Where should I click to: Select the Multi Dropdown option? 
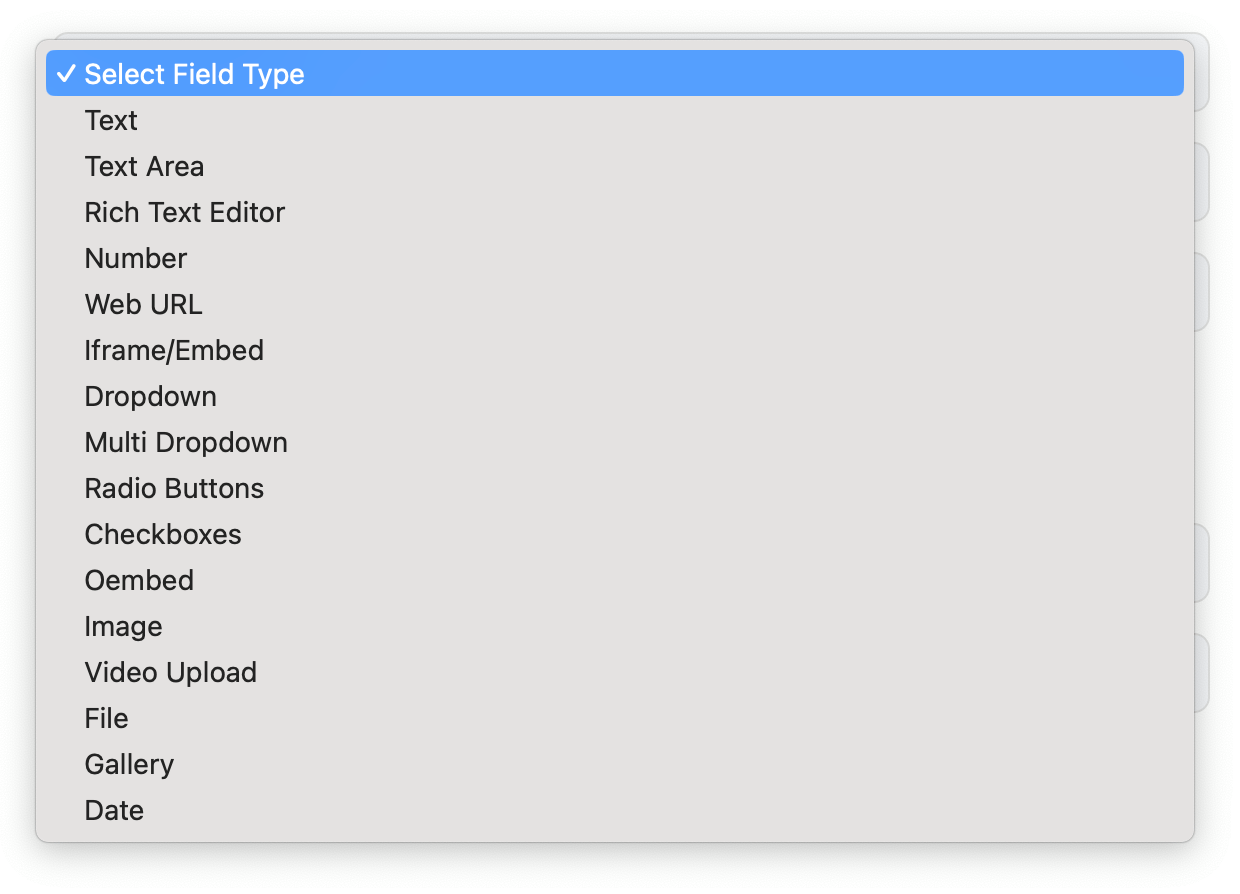(186, 442)
